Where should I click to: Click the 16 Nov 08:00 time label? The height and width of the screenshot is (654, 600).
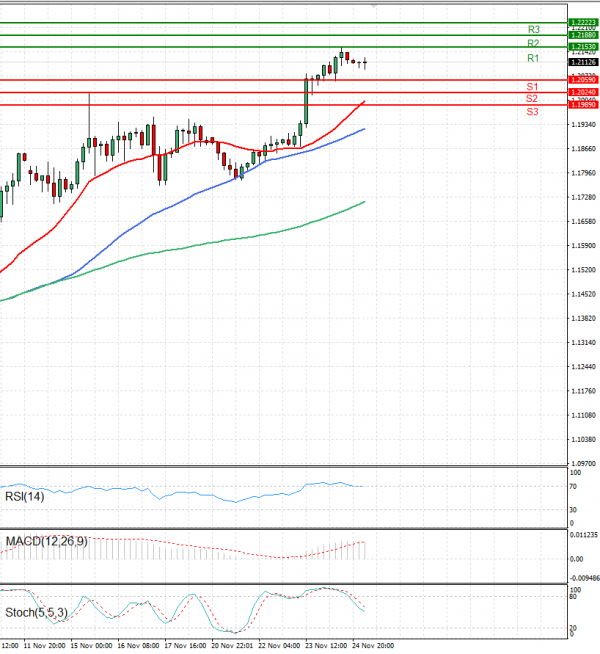pyautogui.click(x=138, y=646)
